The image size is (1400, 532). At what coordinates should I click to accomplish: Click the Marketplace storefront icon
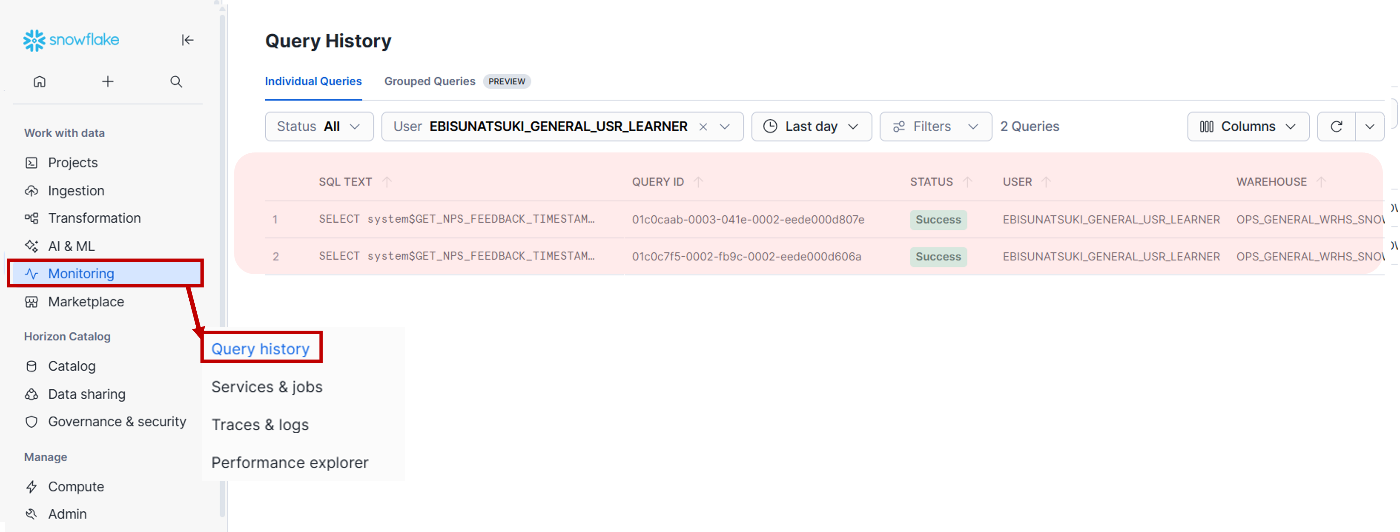(x=31, y=302)
